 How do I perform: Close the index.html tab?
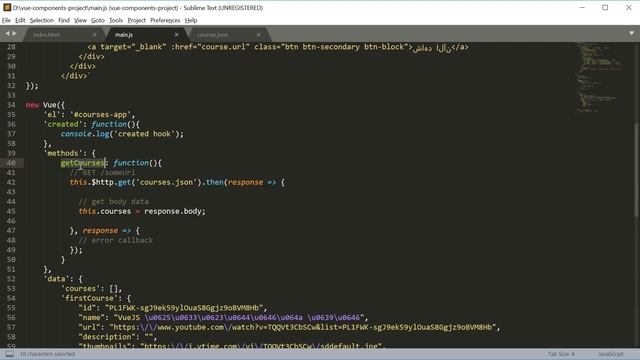pyautogui.click(x=94, y=35)
